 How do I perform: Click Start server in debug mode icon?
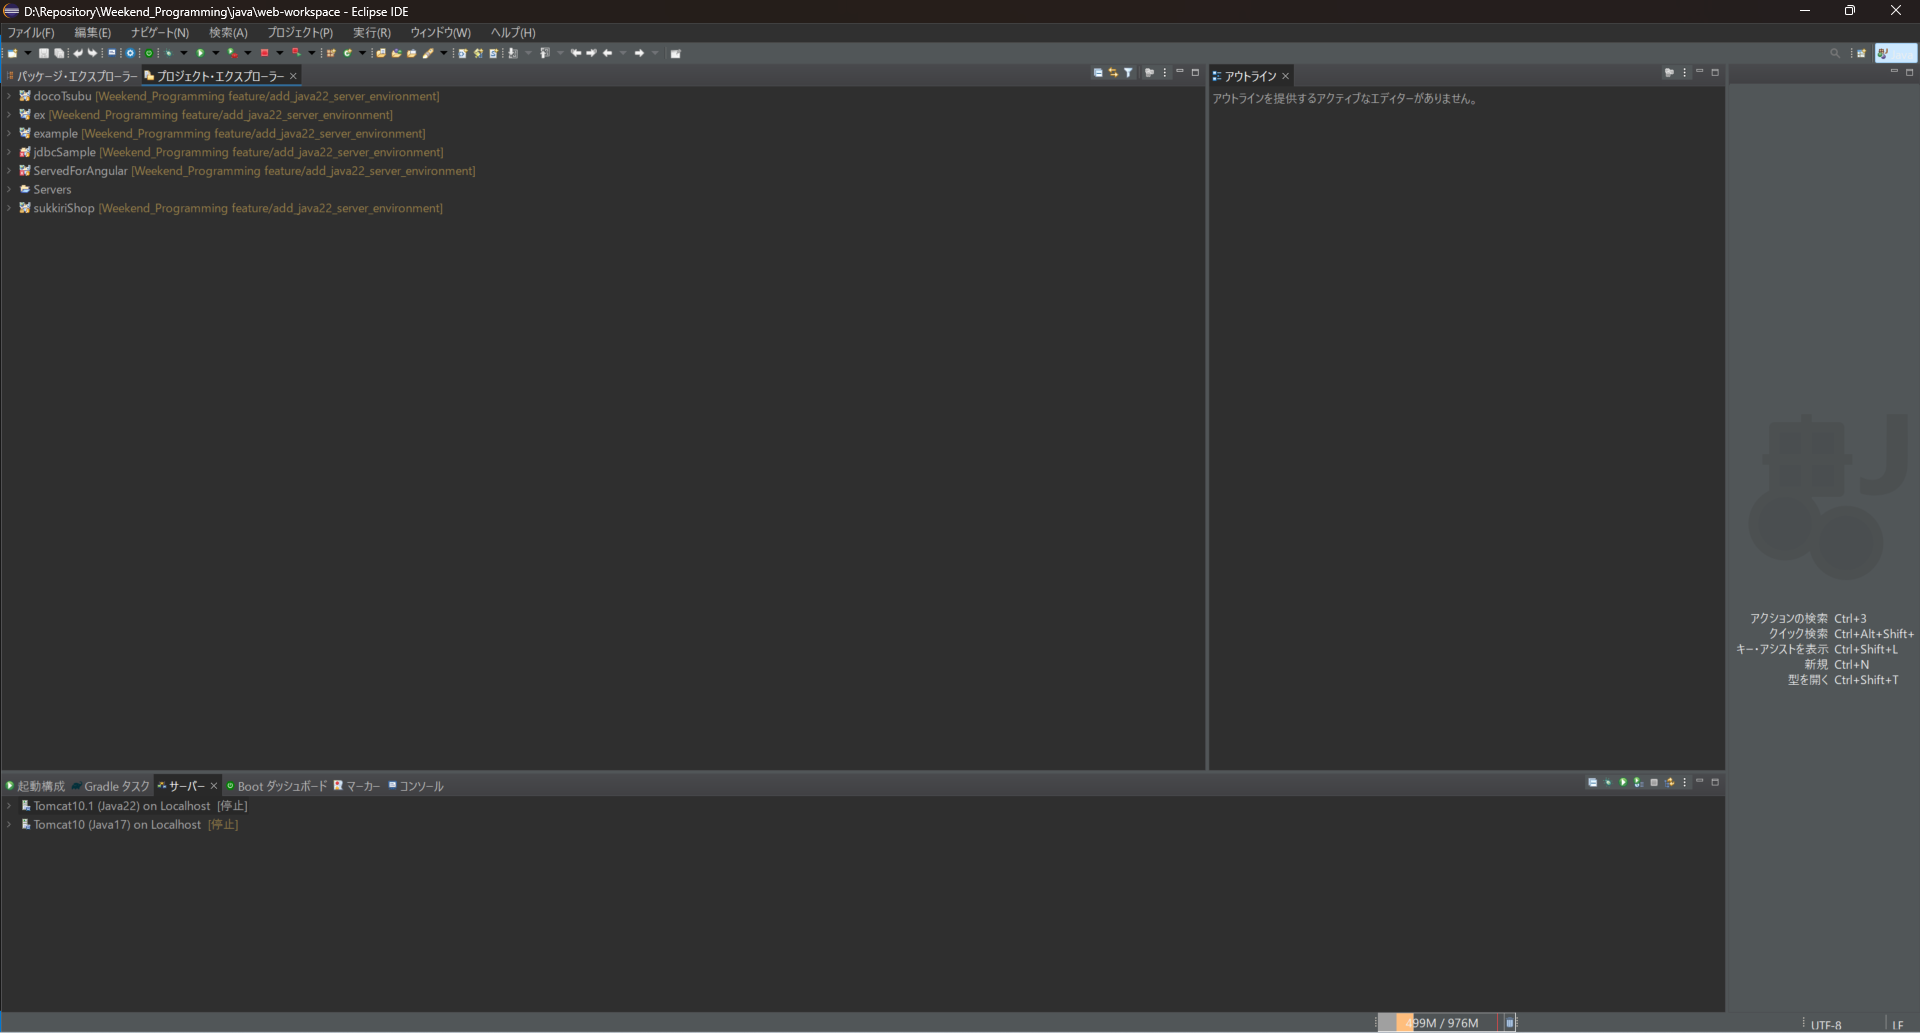pyautogui.click(x=1608, y=782)
